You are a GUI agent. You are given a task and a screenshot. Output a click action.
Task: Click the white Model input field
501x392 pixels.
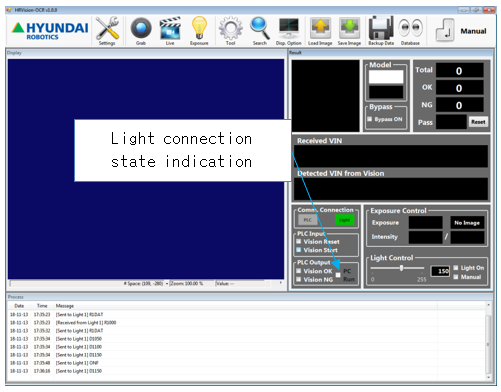click(x=386, y=77)
